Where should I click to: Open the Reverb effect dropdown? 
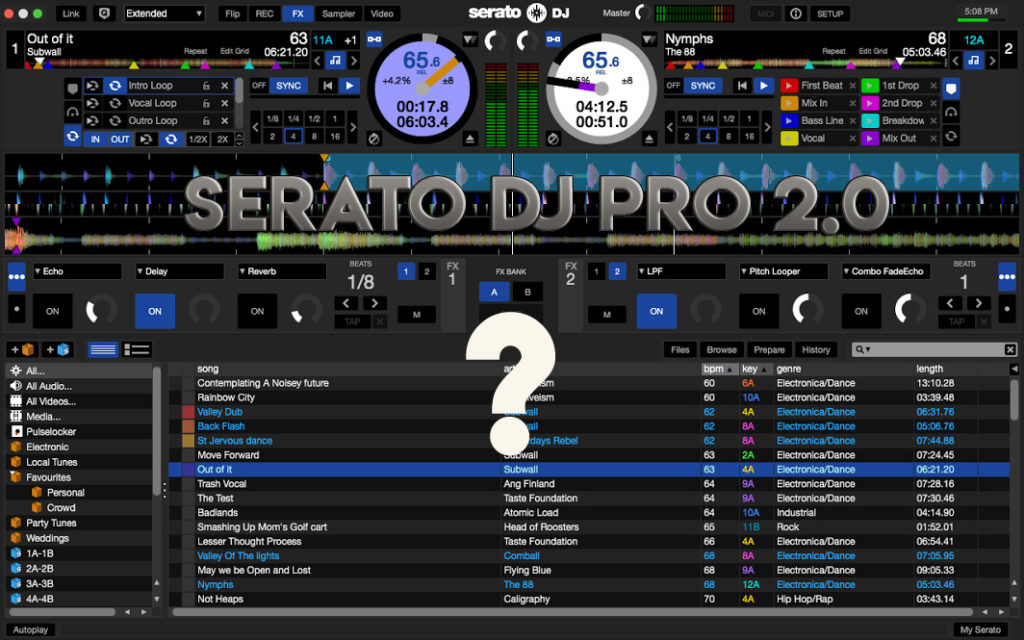click(x=281, y=271)
